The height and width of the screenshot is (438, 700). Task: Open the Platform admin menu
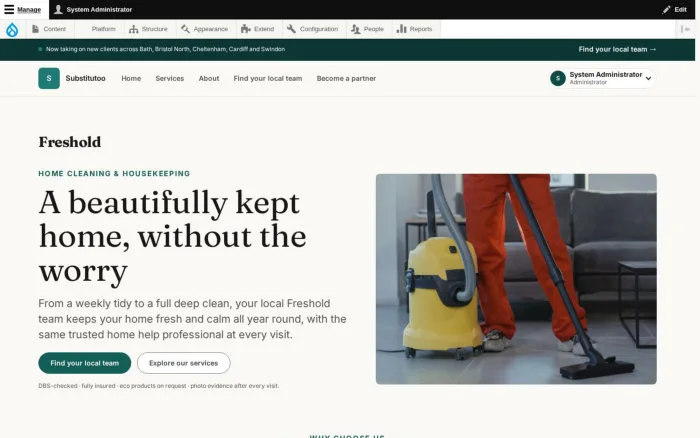[x=100, y=29]
